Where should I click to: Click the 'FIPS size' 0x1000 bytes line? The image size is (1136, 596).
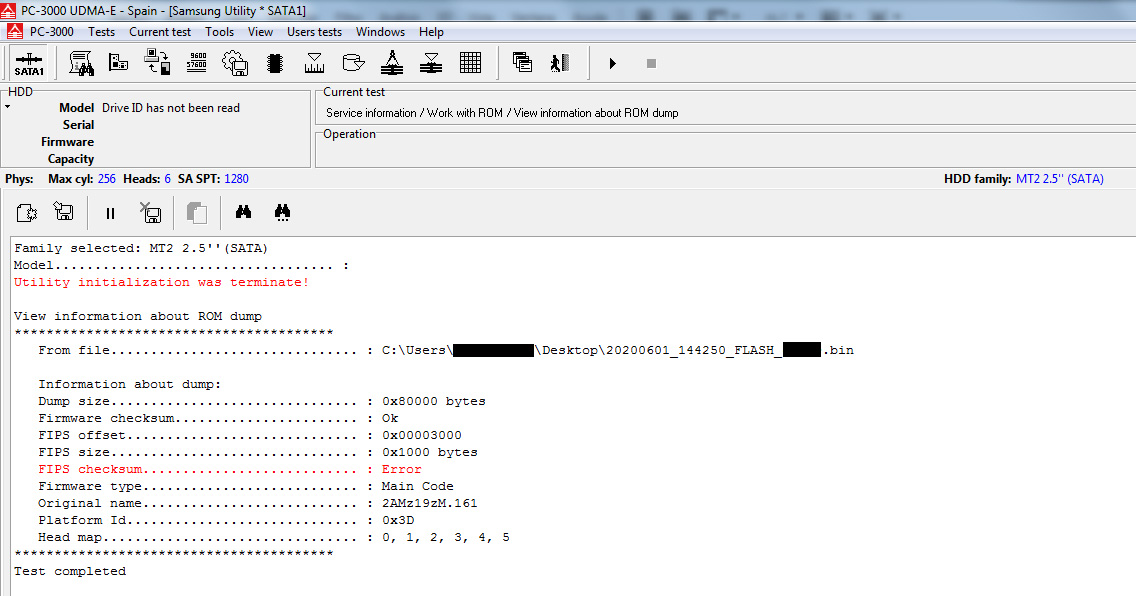258,453
